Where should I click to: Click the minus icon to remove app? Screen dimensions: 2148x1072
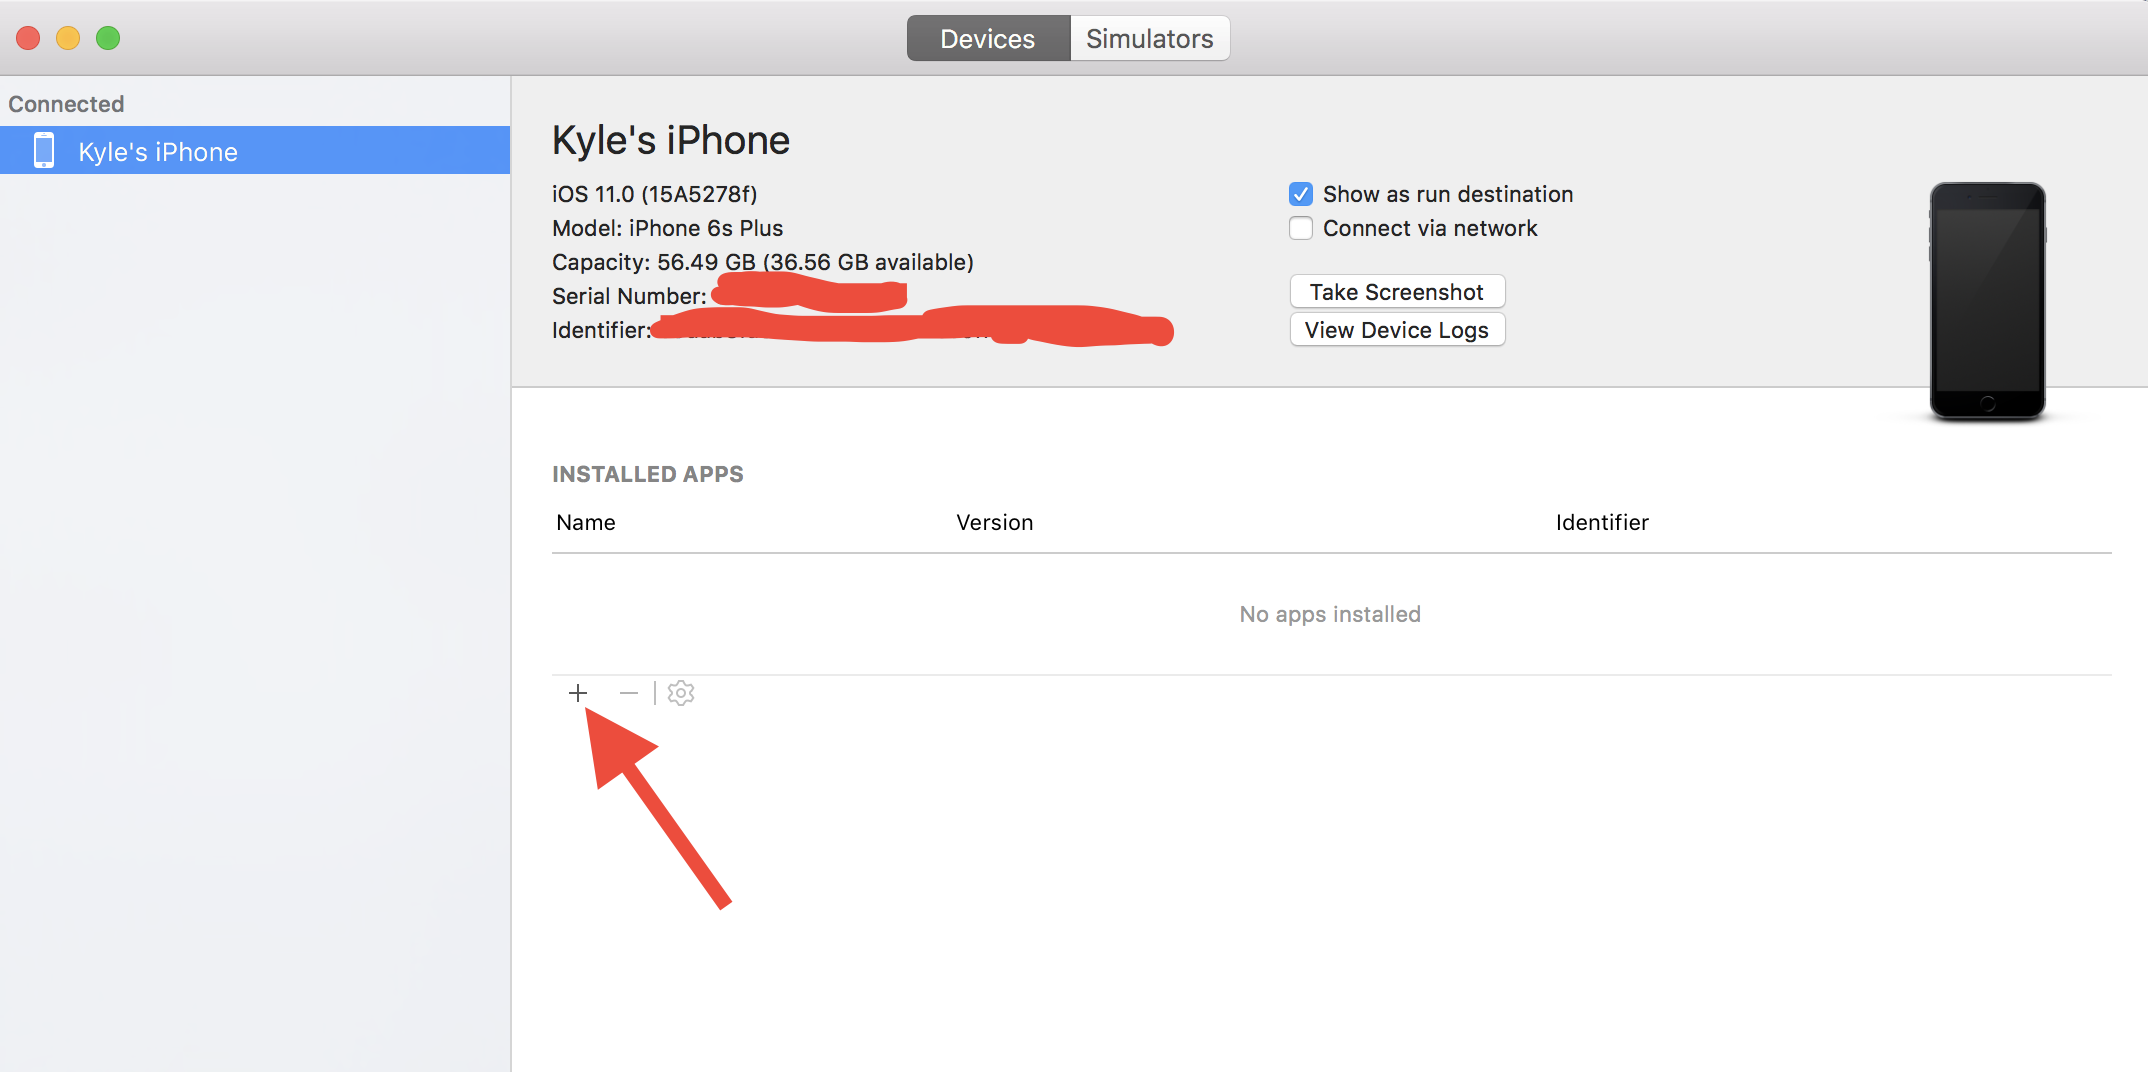(x=629, y=693)
